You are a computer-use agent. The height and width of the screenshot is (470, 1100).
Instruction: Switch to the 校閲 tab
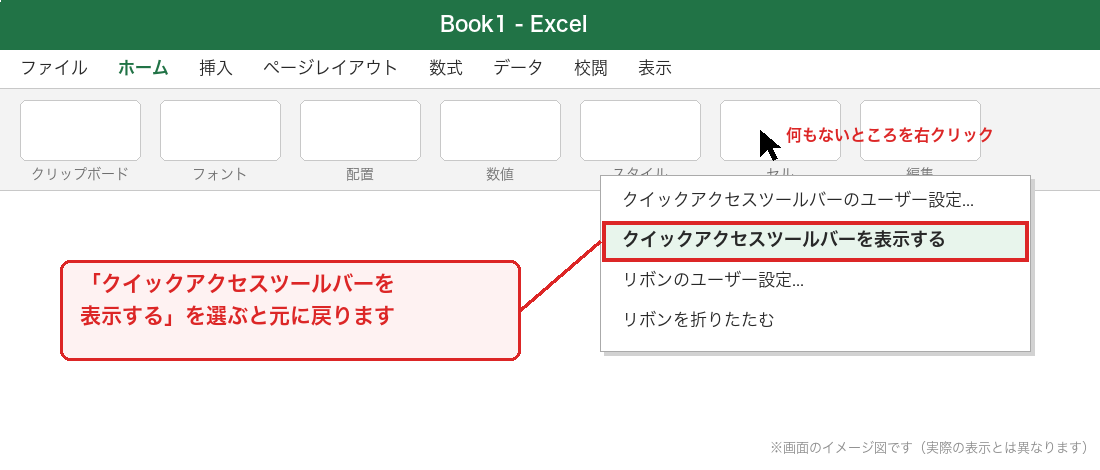coord(591,68)
